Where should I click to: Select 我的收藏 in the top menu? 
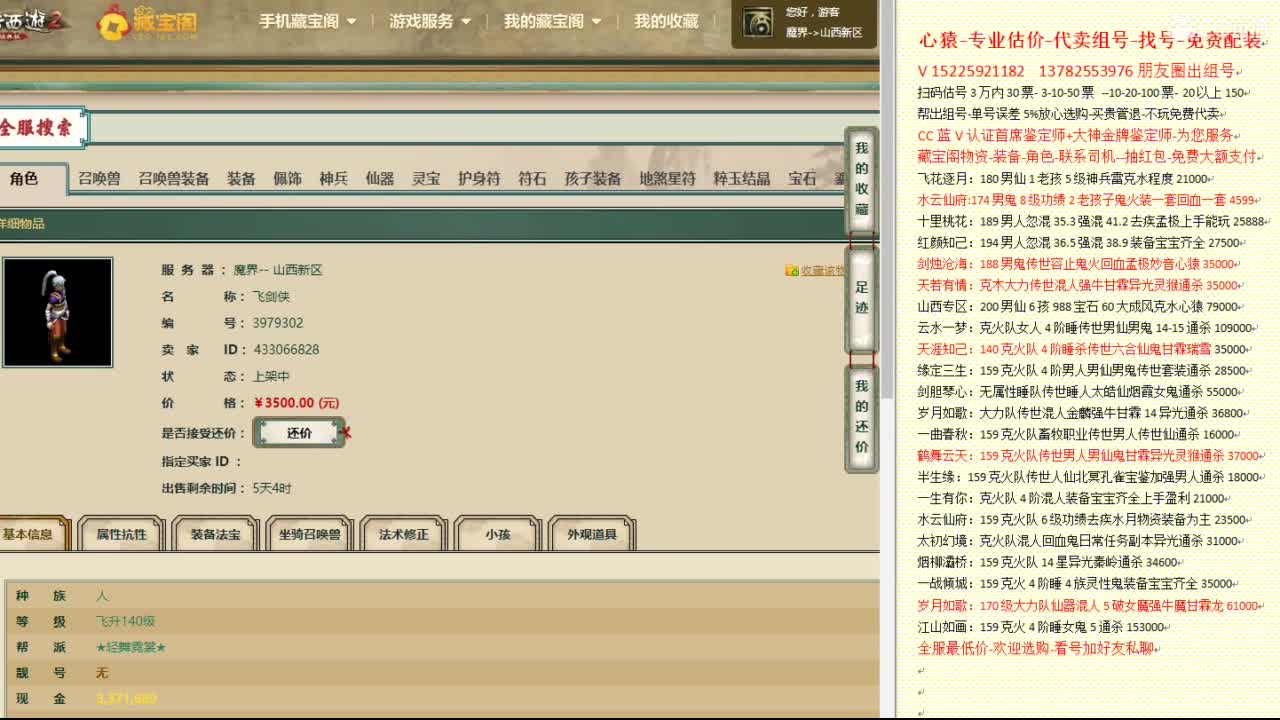click(x=664, y=21)
